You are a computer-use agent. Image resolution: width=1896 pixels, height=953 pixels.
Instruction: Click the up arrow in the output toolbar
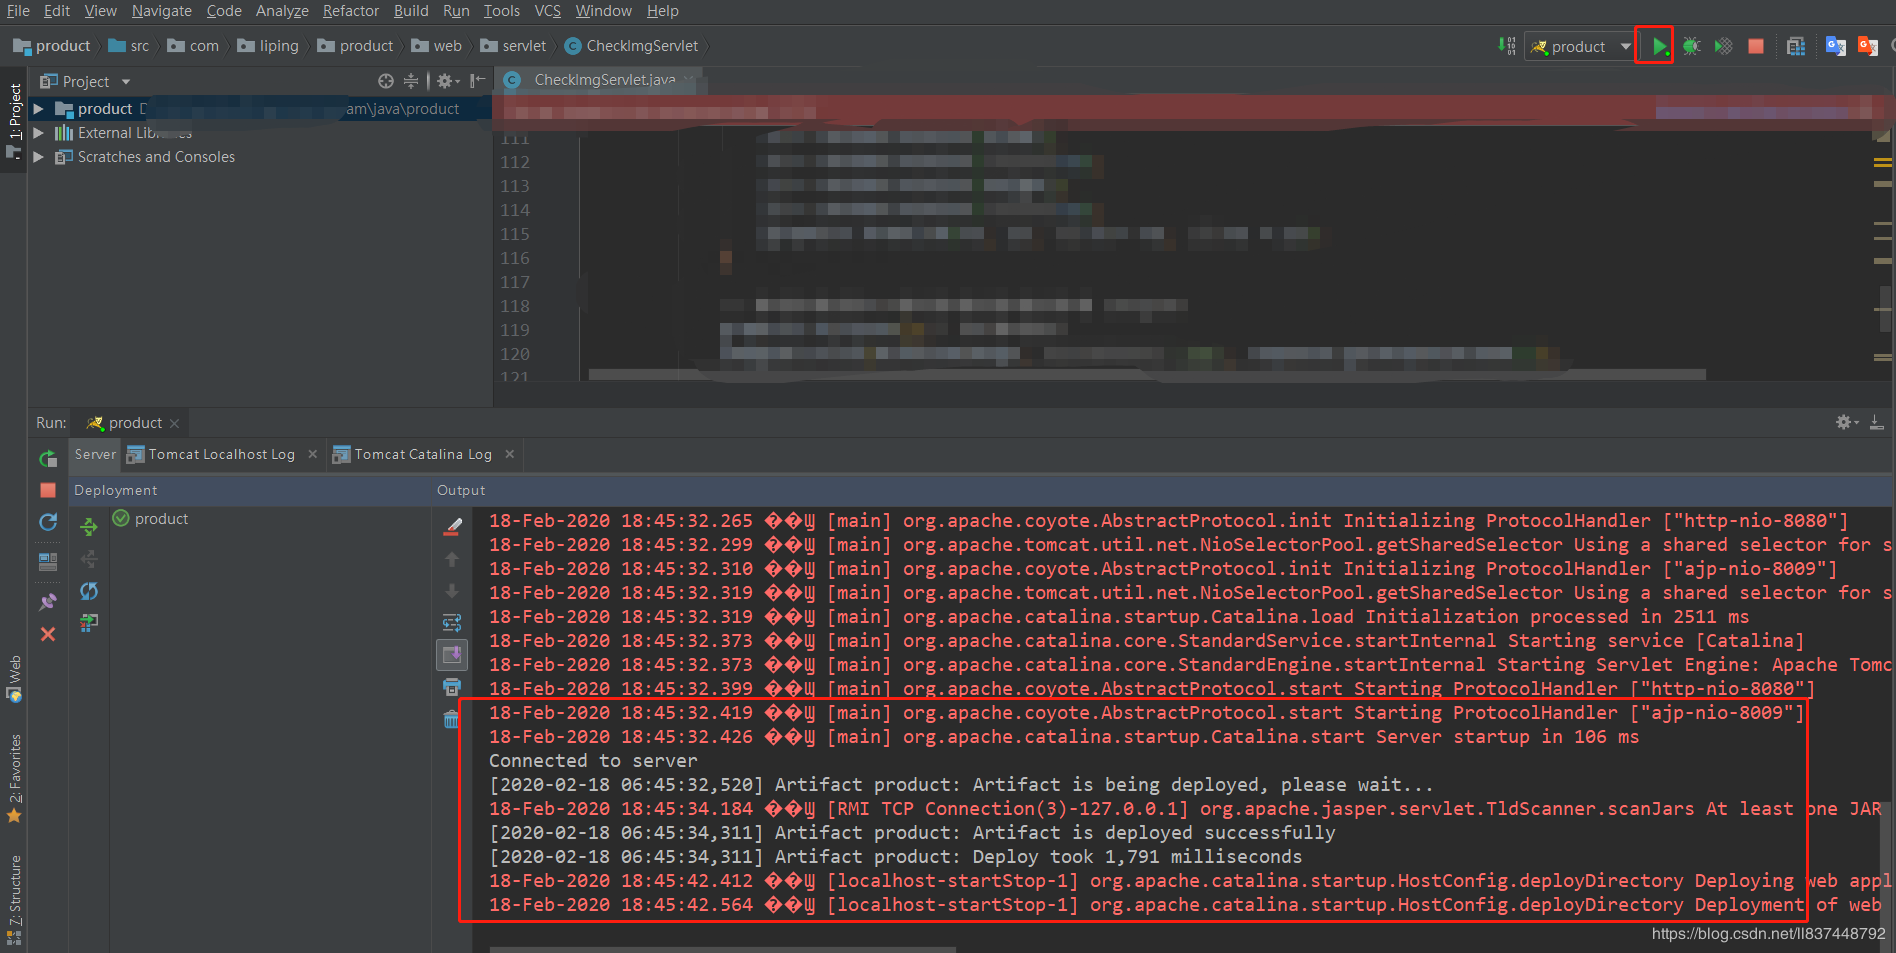(x=452, y=559)
